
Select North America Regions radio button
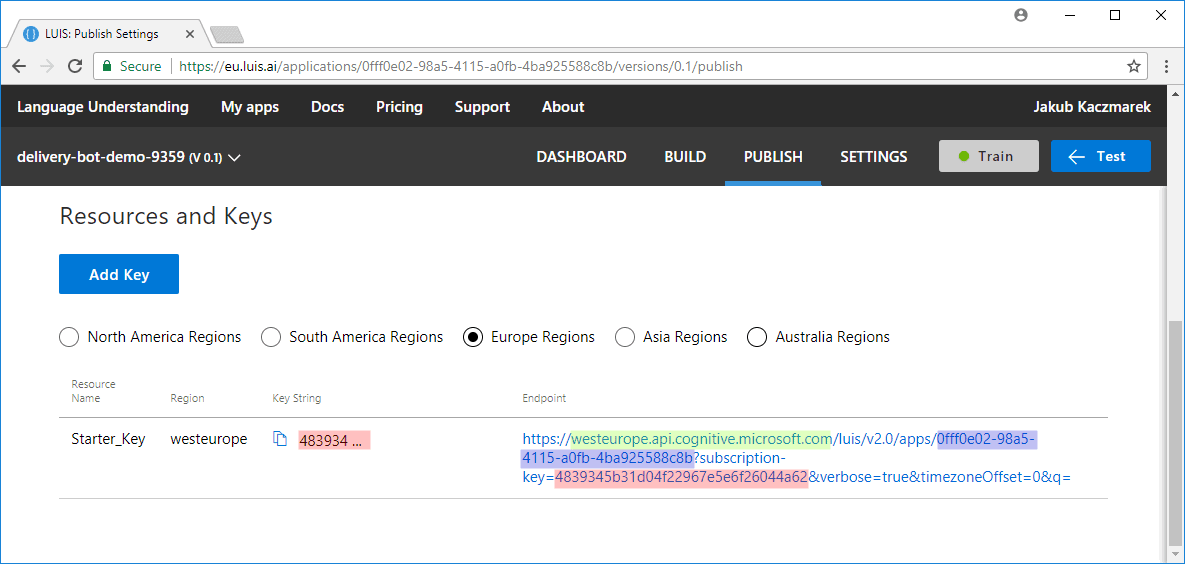(x=69, y=337)
